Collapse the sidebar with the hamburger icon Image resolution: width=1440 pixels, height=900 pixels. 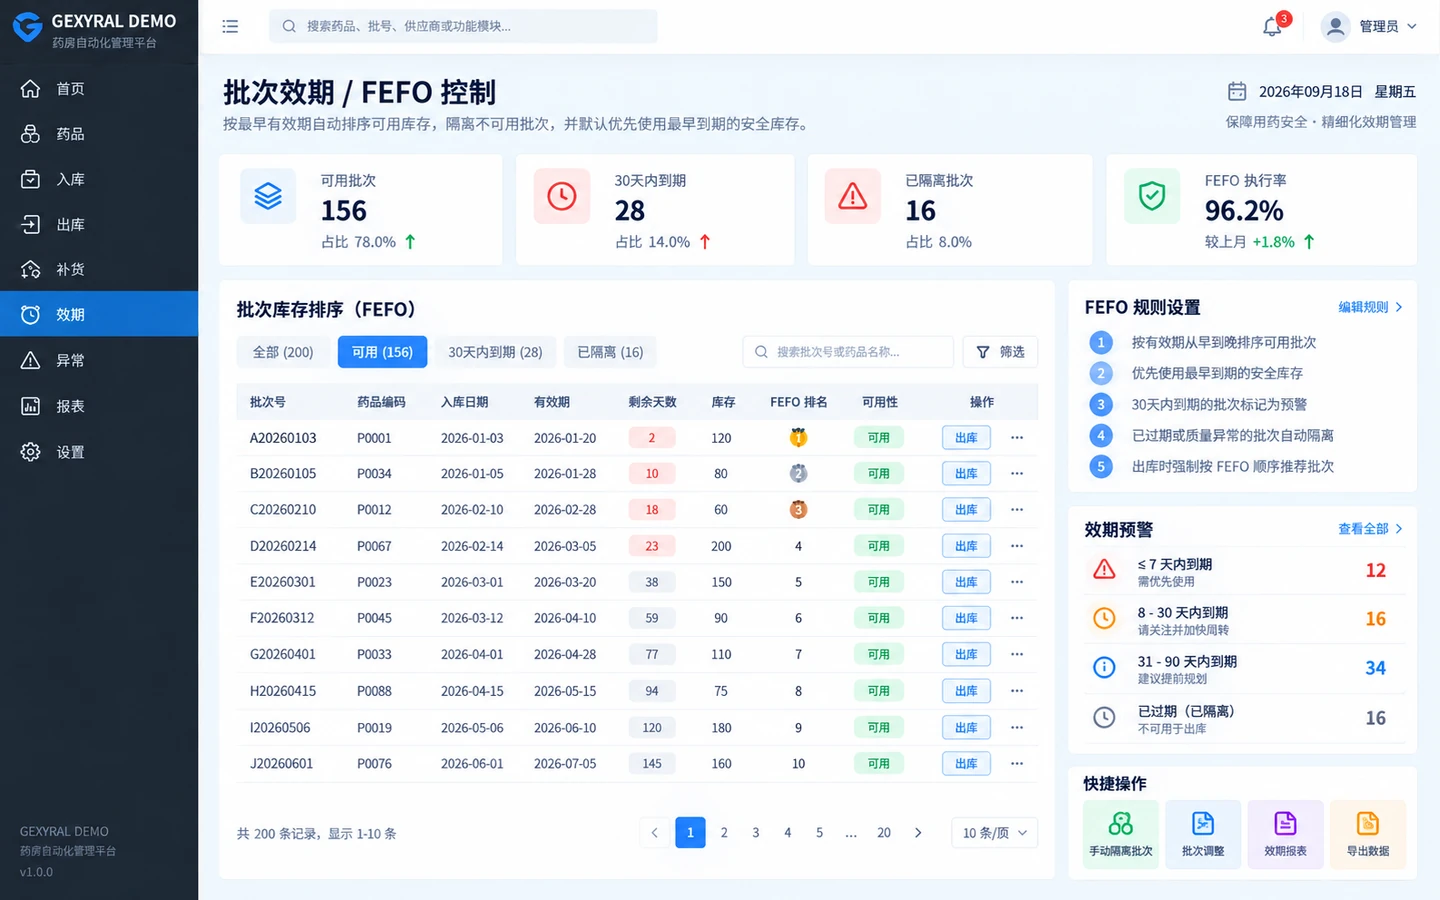click(230, 27)
